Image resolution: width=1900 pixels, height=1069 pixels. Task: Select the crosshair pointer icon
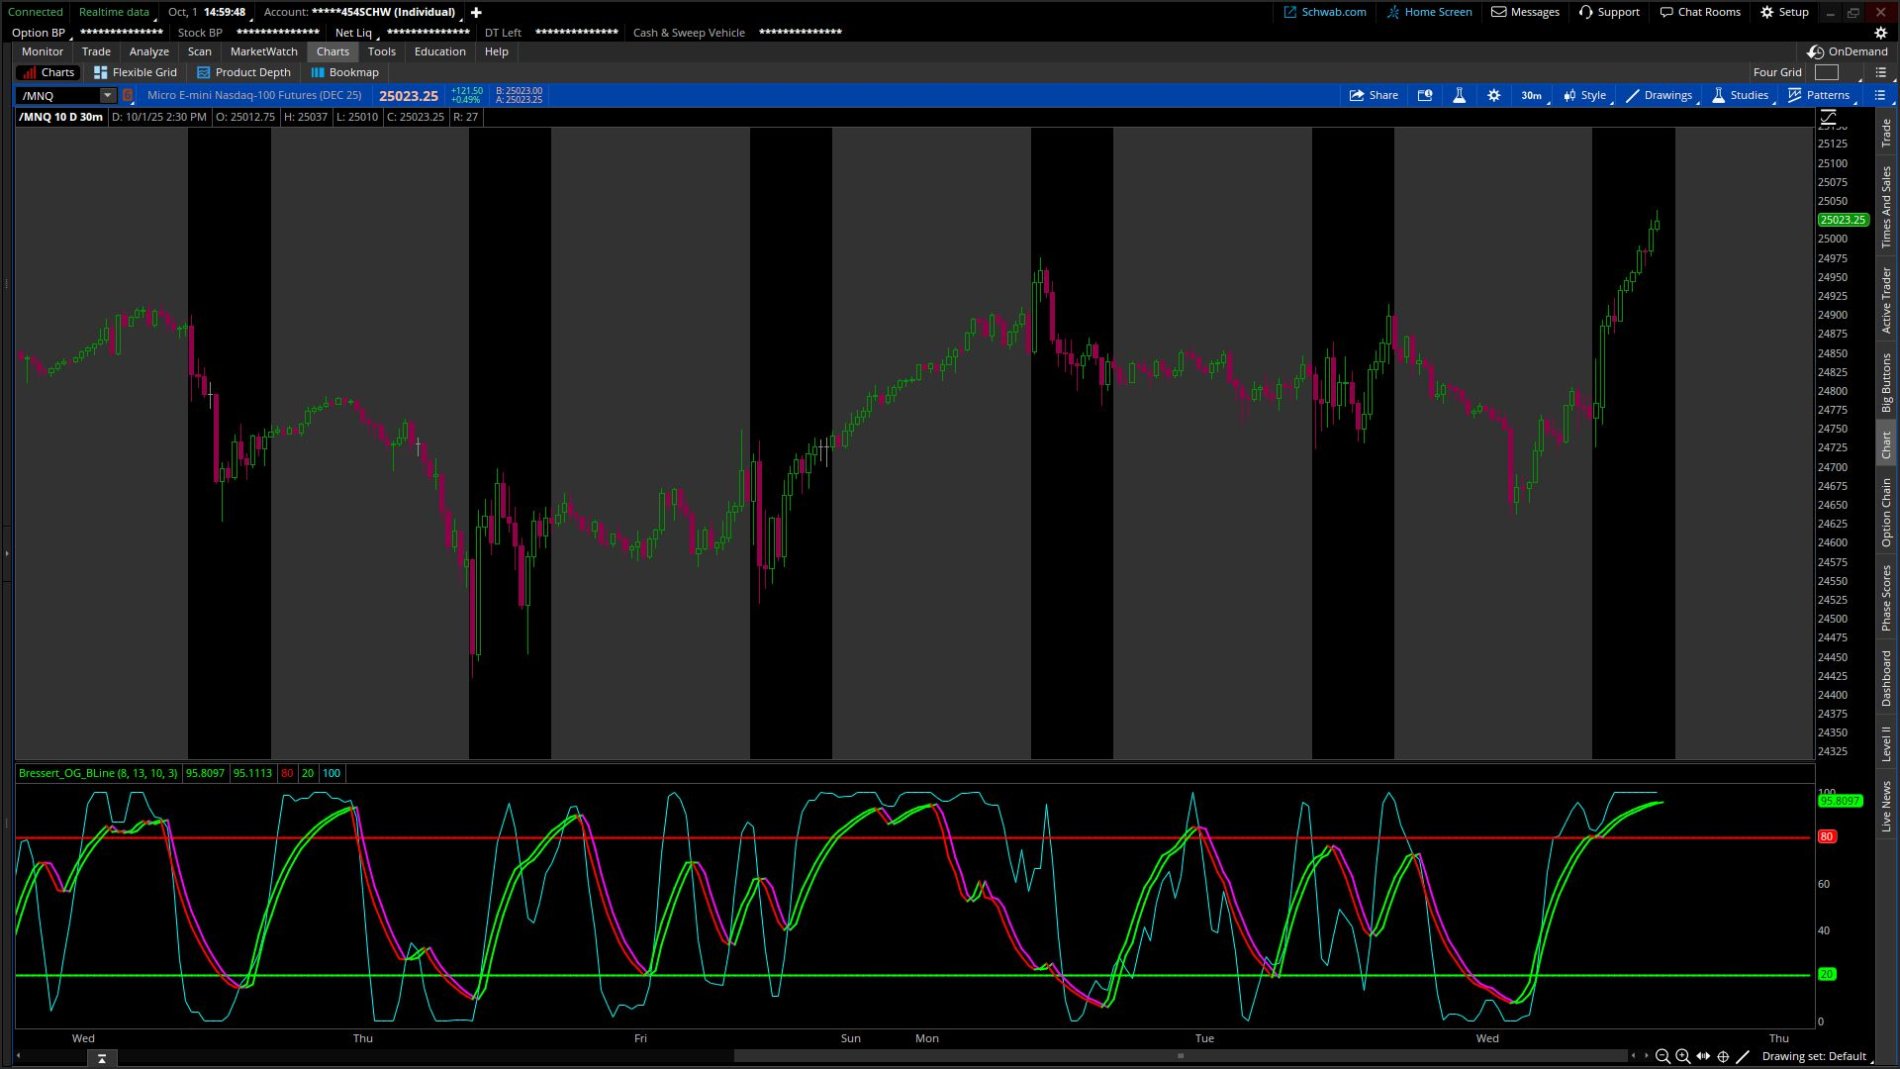pos(1723,1056)
